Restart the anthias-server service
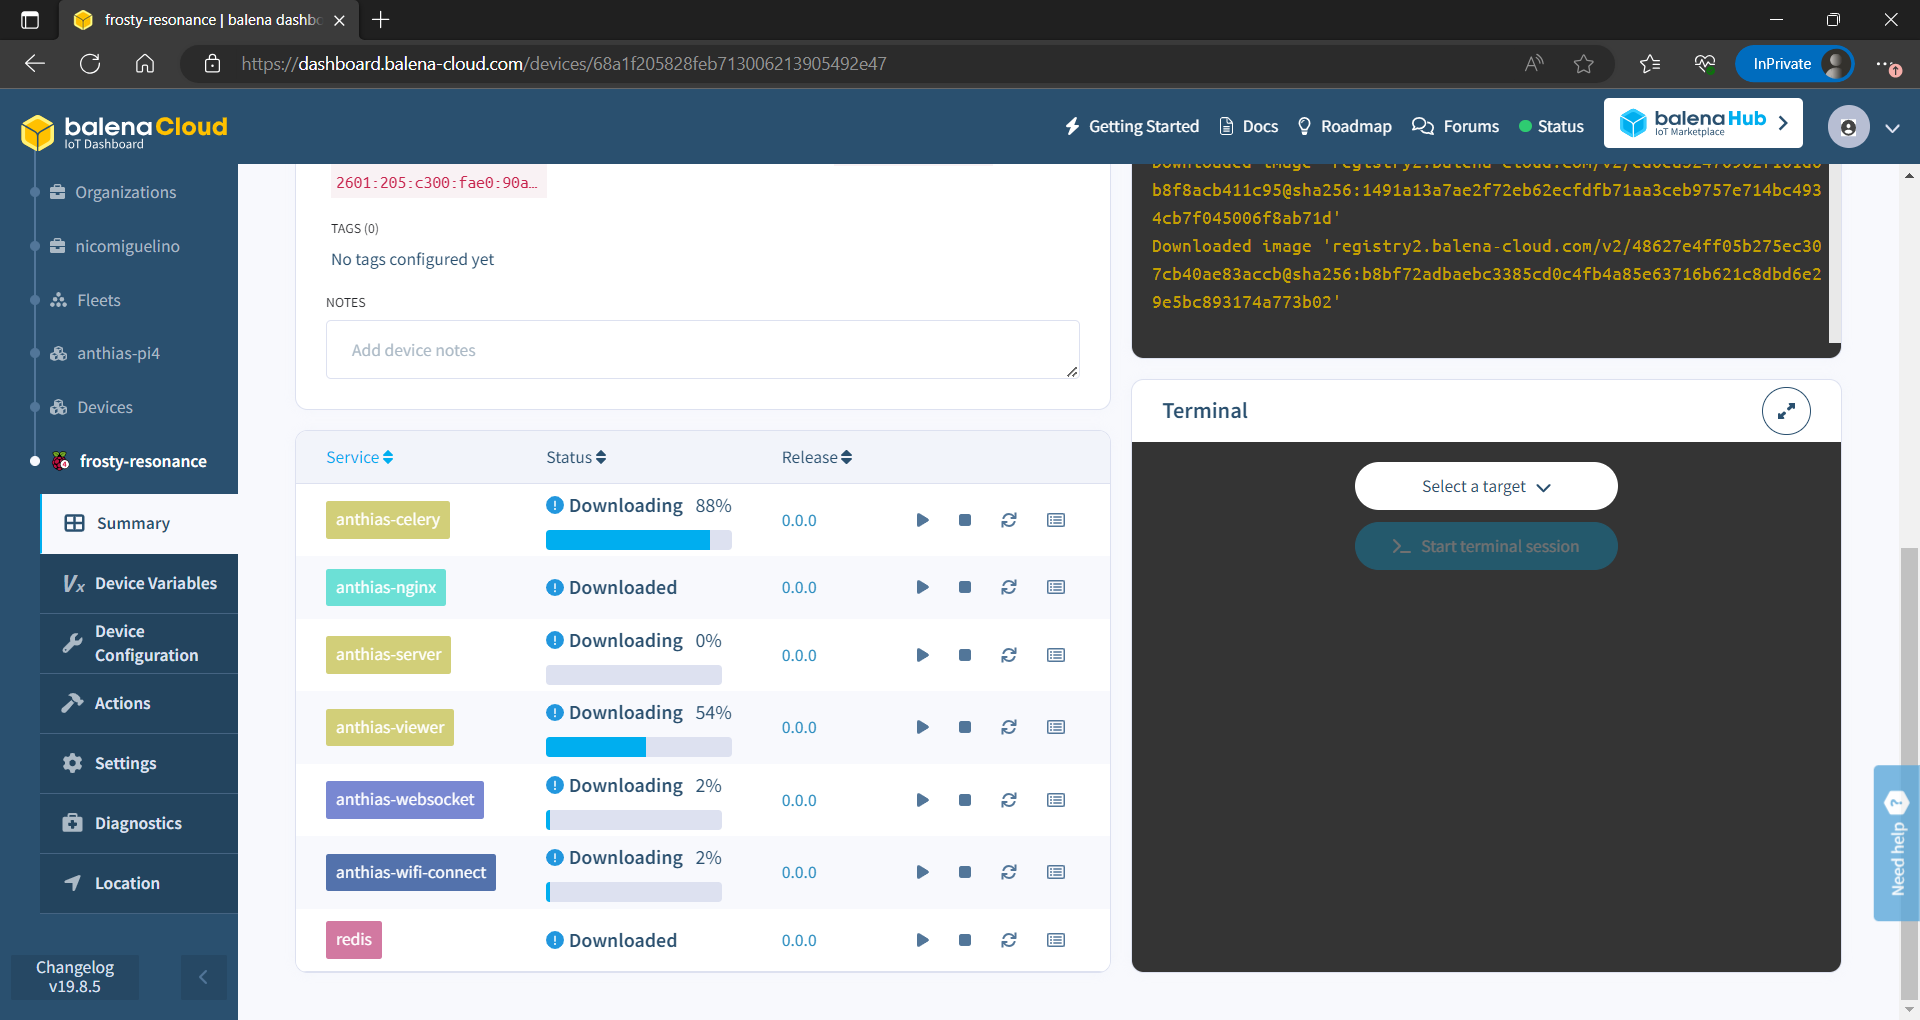Image resolution: width=1920 pixels, height=1020 pixels. tap(1009, 655)
